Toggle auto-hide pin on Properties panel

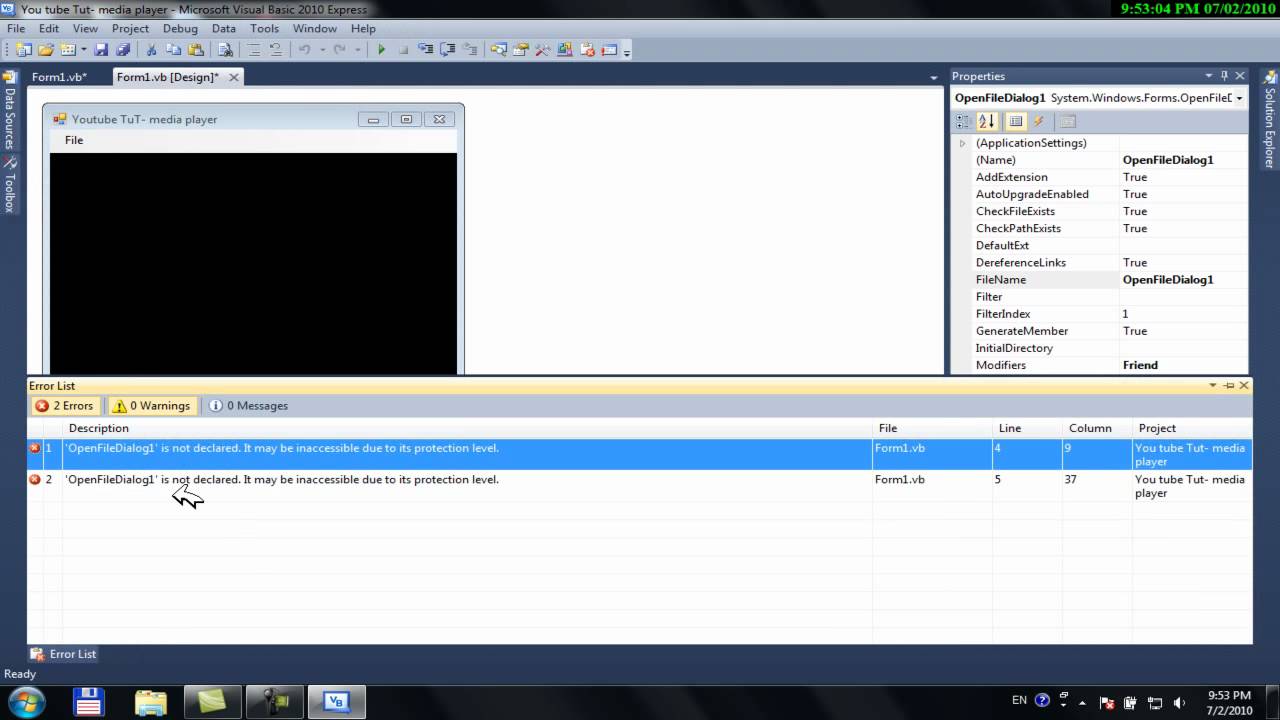(x=1224, y=76)
